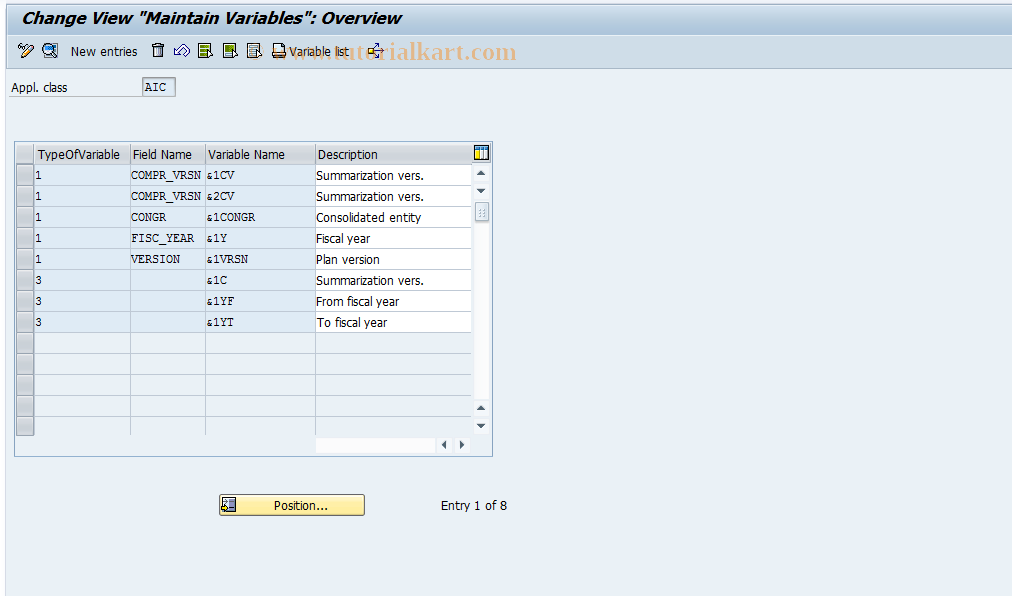
Task: Click the vertical scrollbar thumb handle
Action: [481, 212]
